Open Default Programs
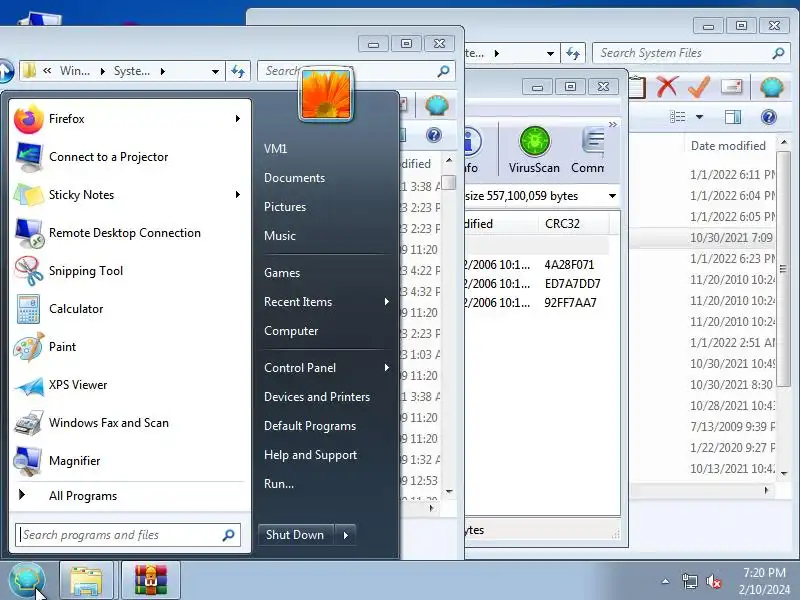This screenshot has width=800, height=600. [x=310, y=426]
